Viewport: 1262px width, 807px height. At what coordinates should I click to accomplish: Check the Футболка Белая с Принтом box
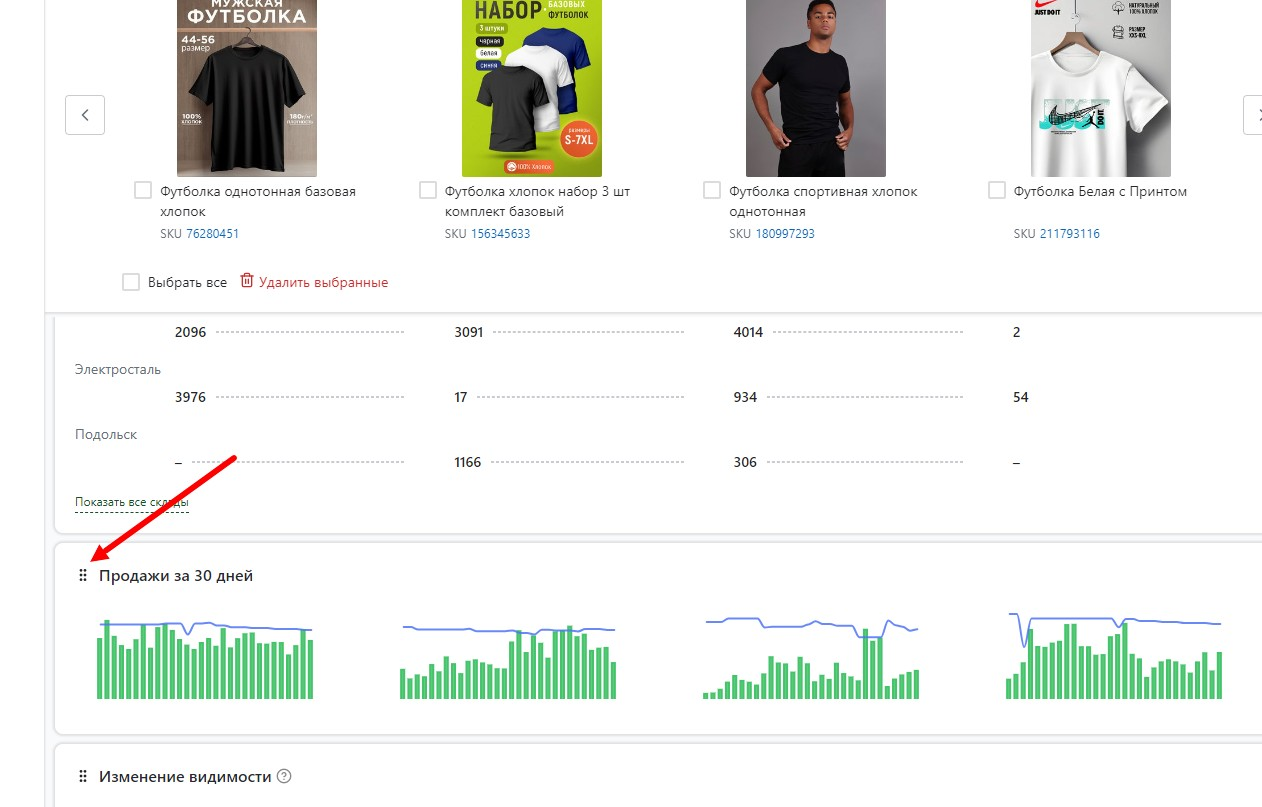pyautogui.click(x=997, y=191)
